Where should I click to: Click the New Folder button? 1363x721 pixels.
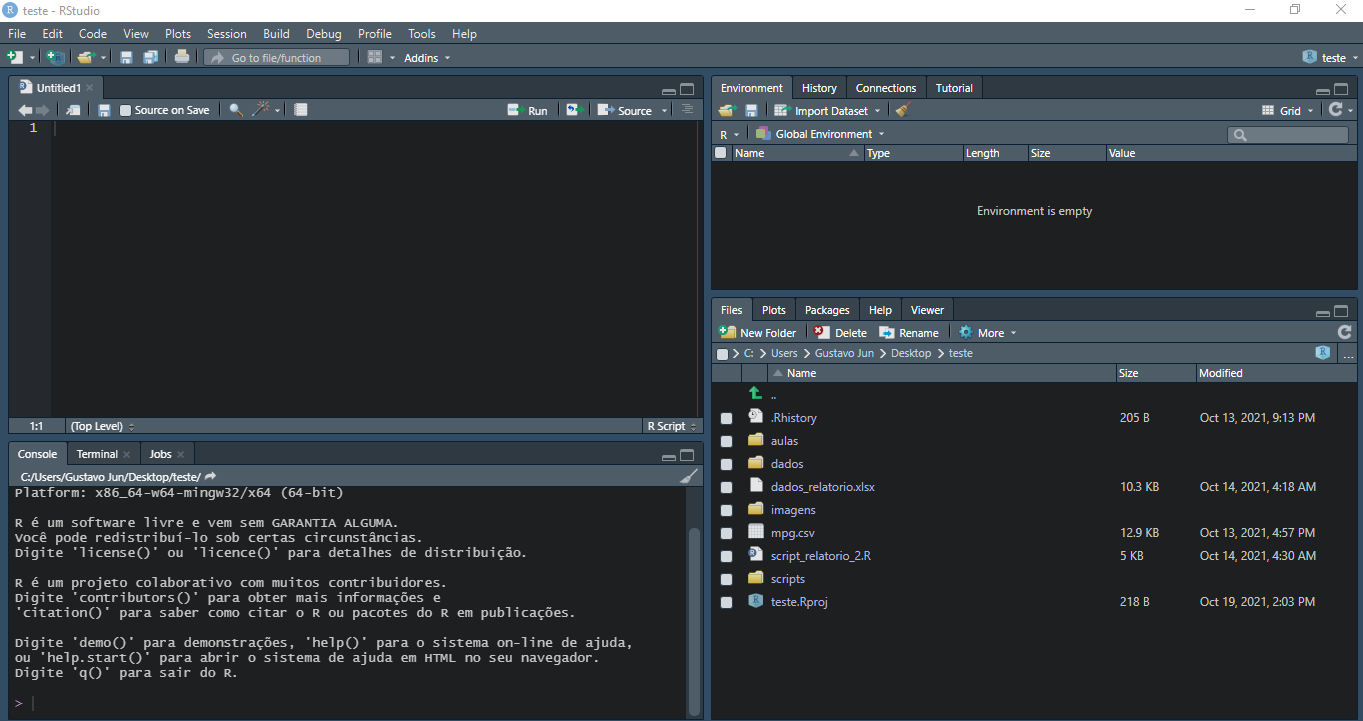(x=758, y=333)
